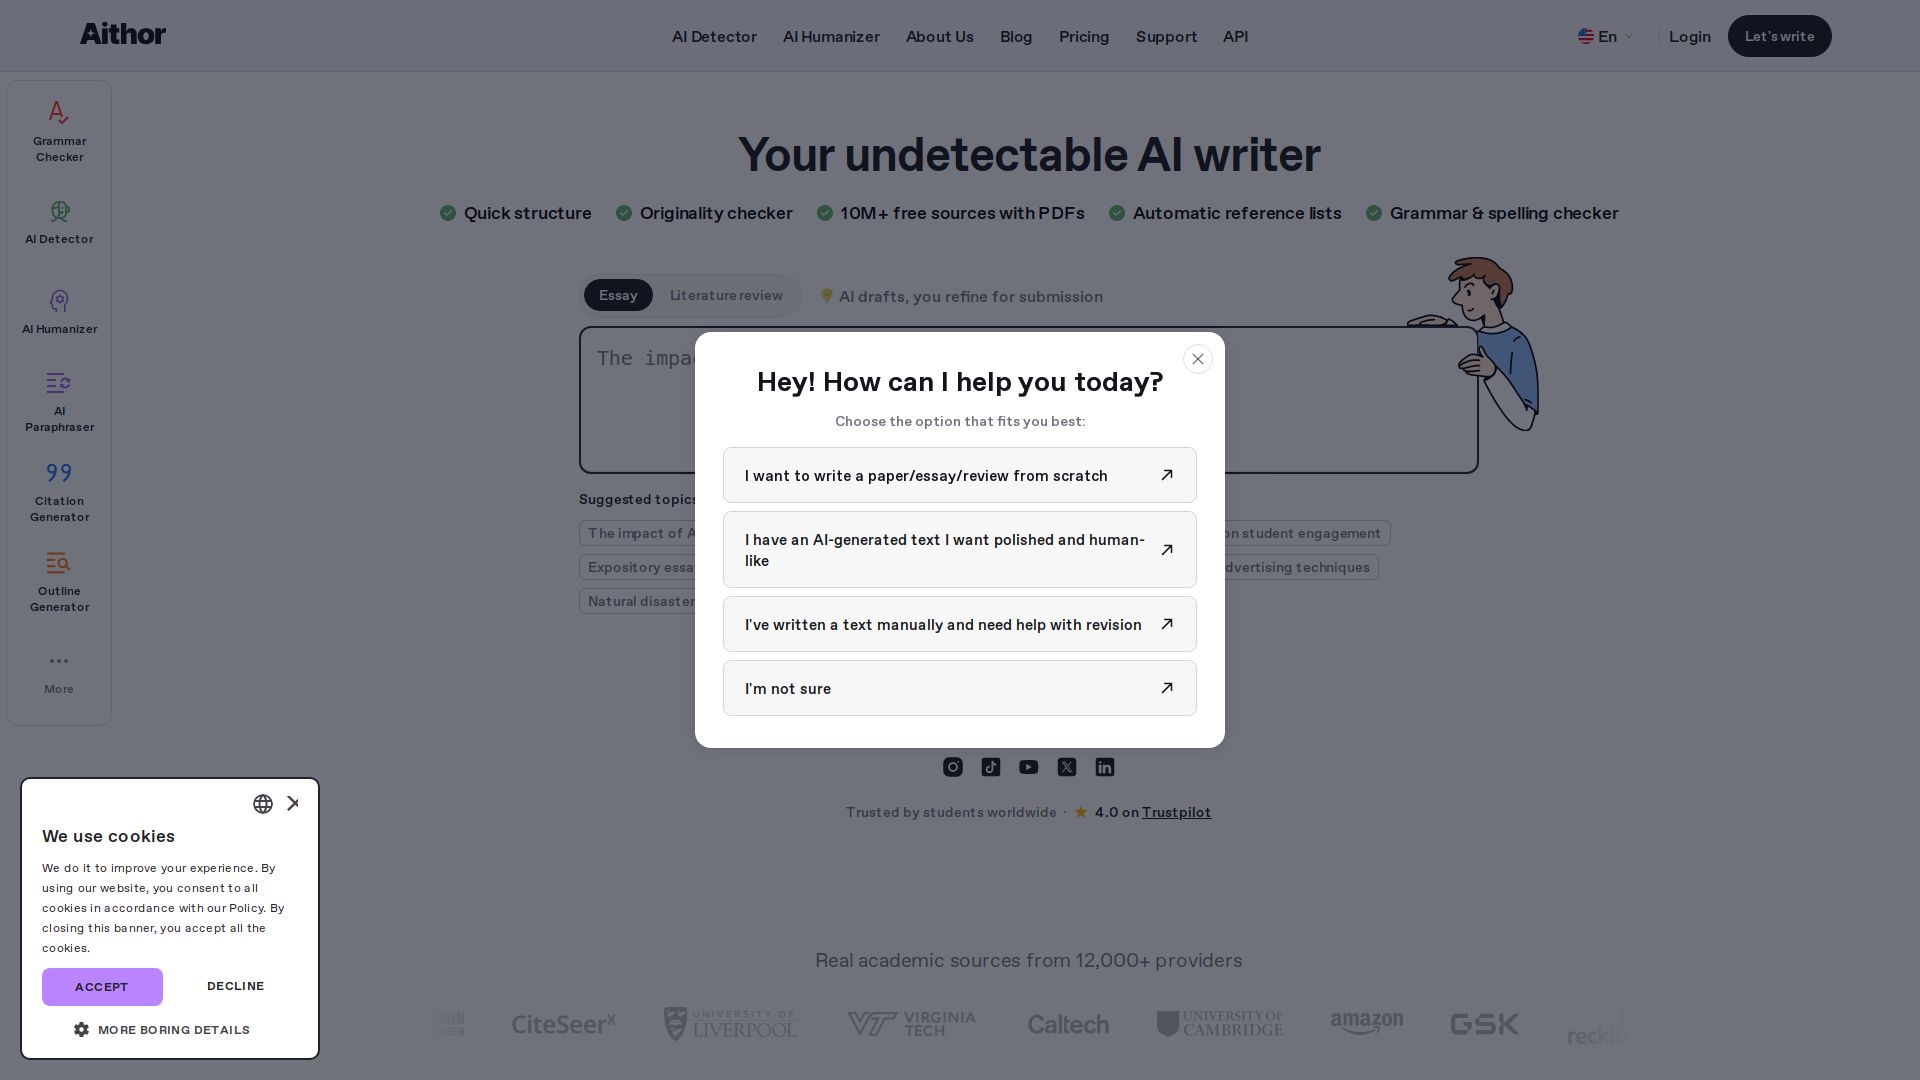The height and width of the screenshot is (1080, 1920).
Task: Expand the En language dropdown
Action: click(x=1606, y=36)
